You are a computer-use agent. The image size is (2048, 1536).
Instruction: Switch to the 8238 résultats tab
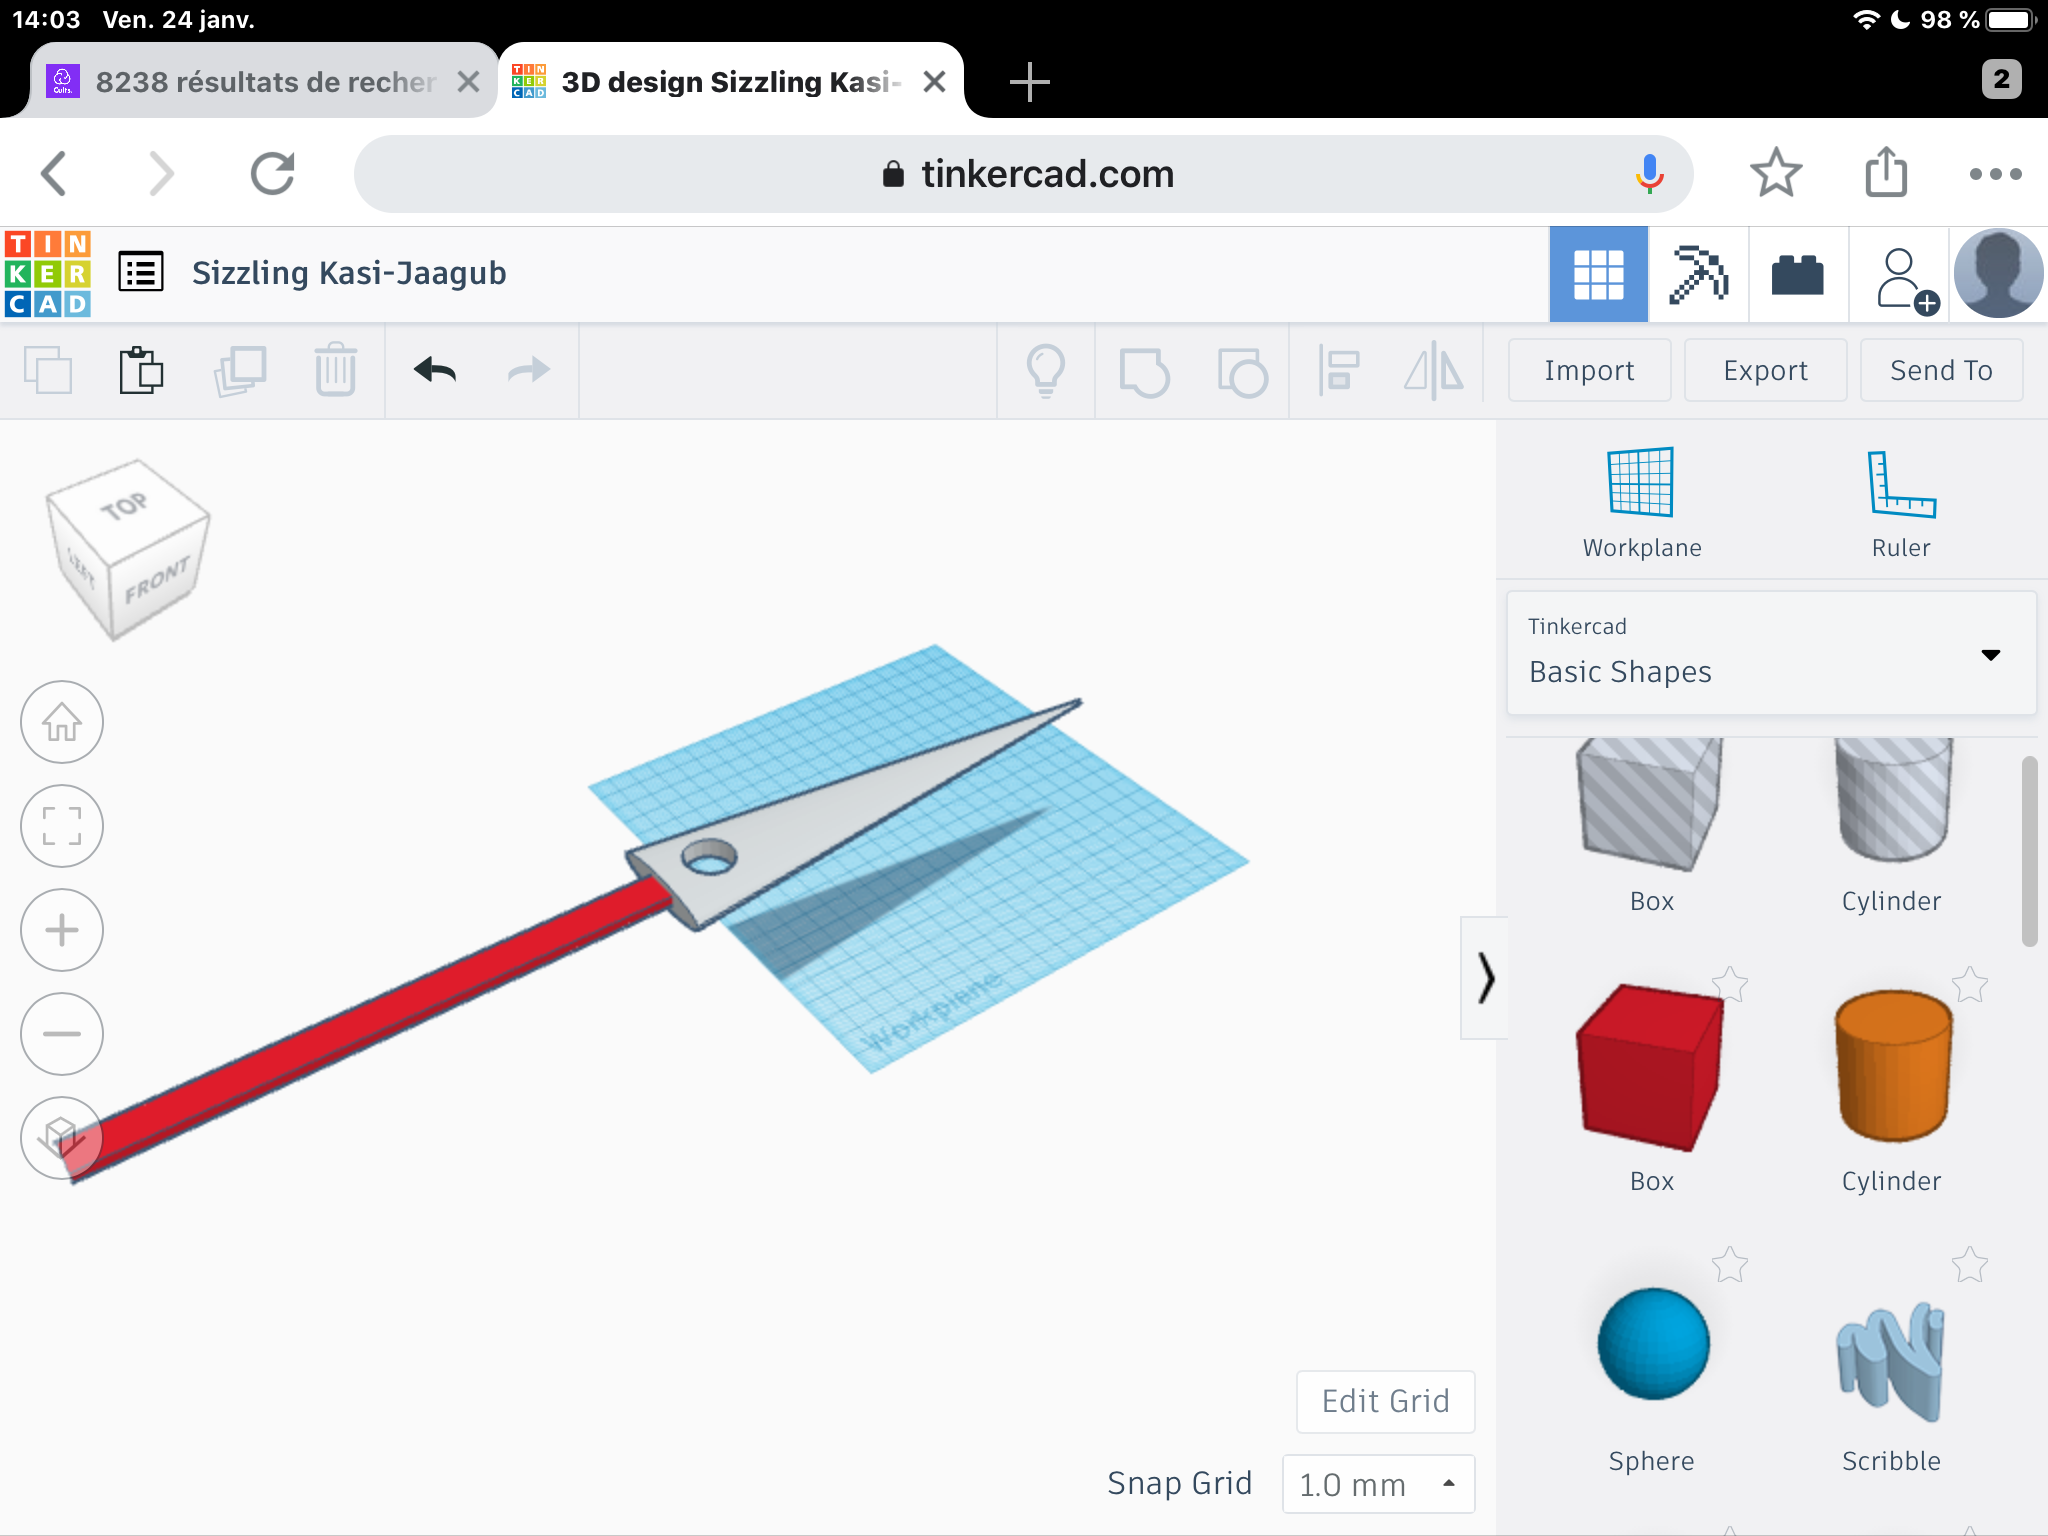click(265, 82)
